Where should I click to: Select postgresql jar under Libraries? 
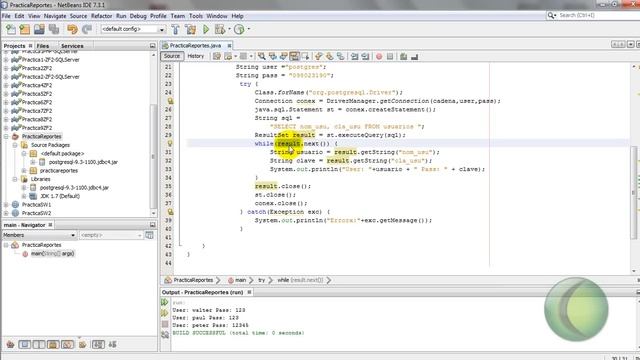[74, 188]
